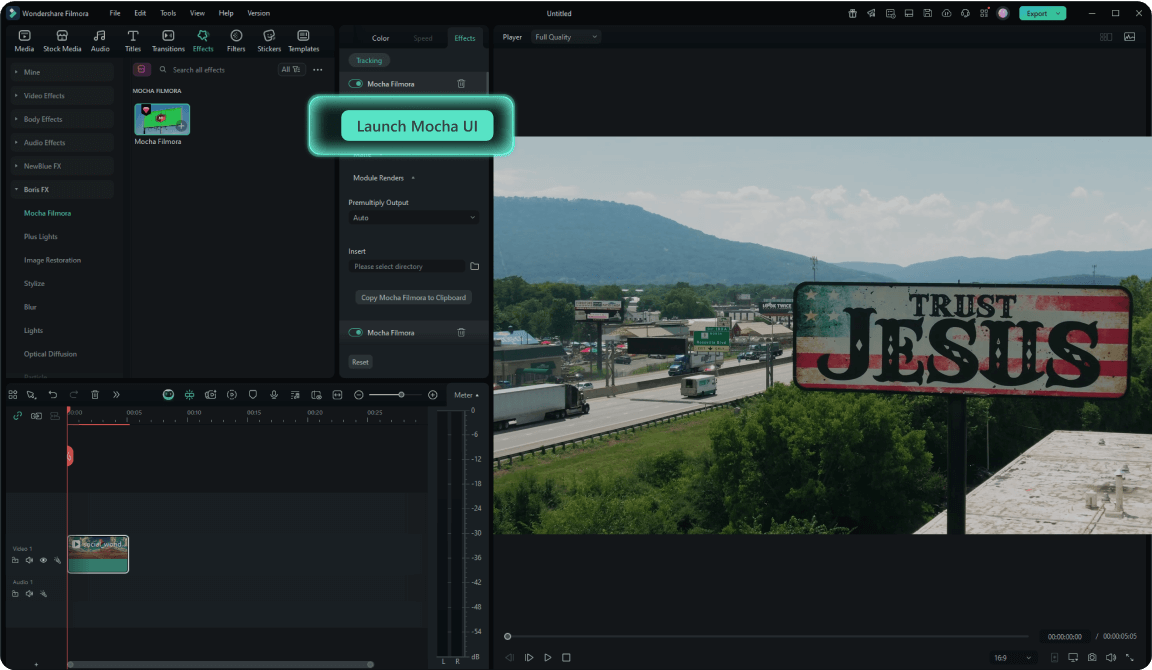Open the File menu
Image resolution: width=1152 pixels, height=670 pixels.
coord(115,13)
